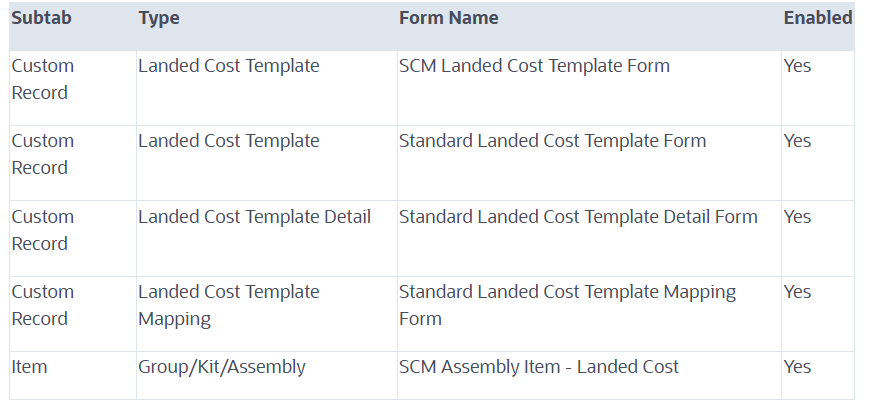Image resolution: width=873 pixels, height=400 pixels.
Task: Select Standard Landed Cost Template Detail Form
Action: click(x=578, y=217)
